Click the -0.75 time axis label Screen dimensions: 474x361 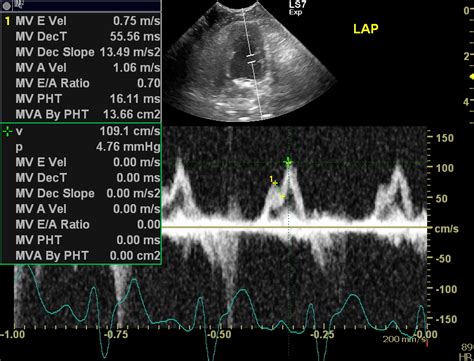pyautogui.click(x=116, y=334)
